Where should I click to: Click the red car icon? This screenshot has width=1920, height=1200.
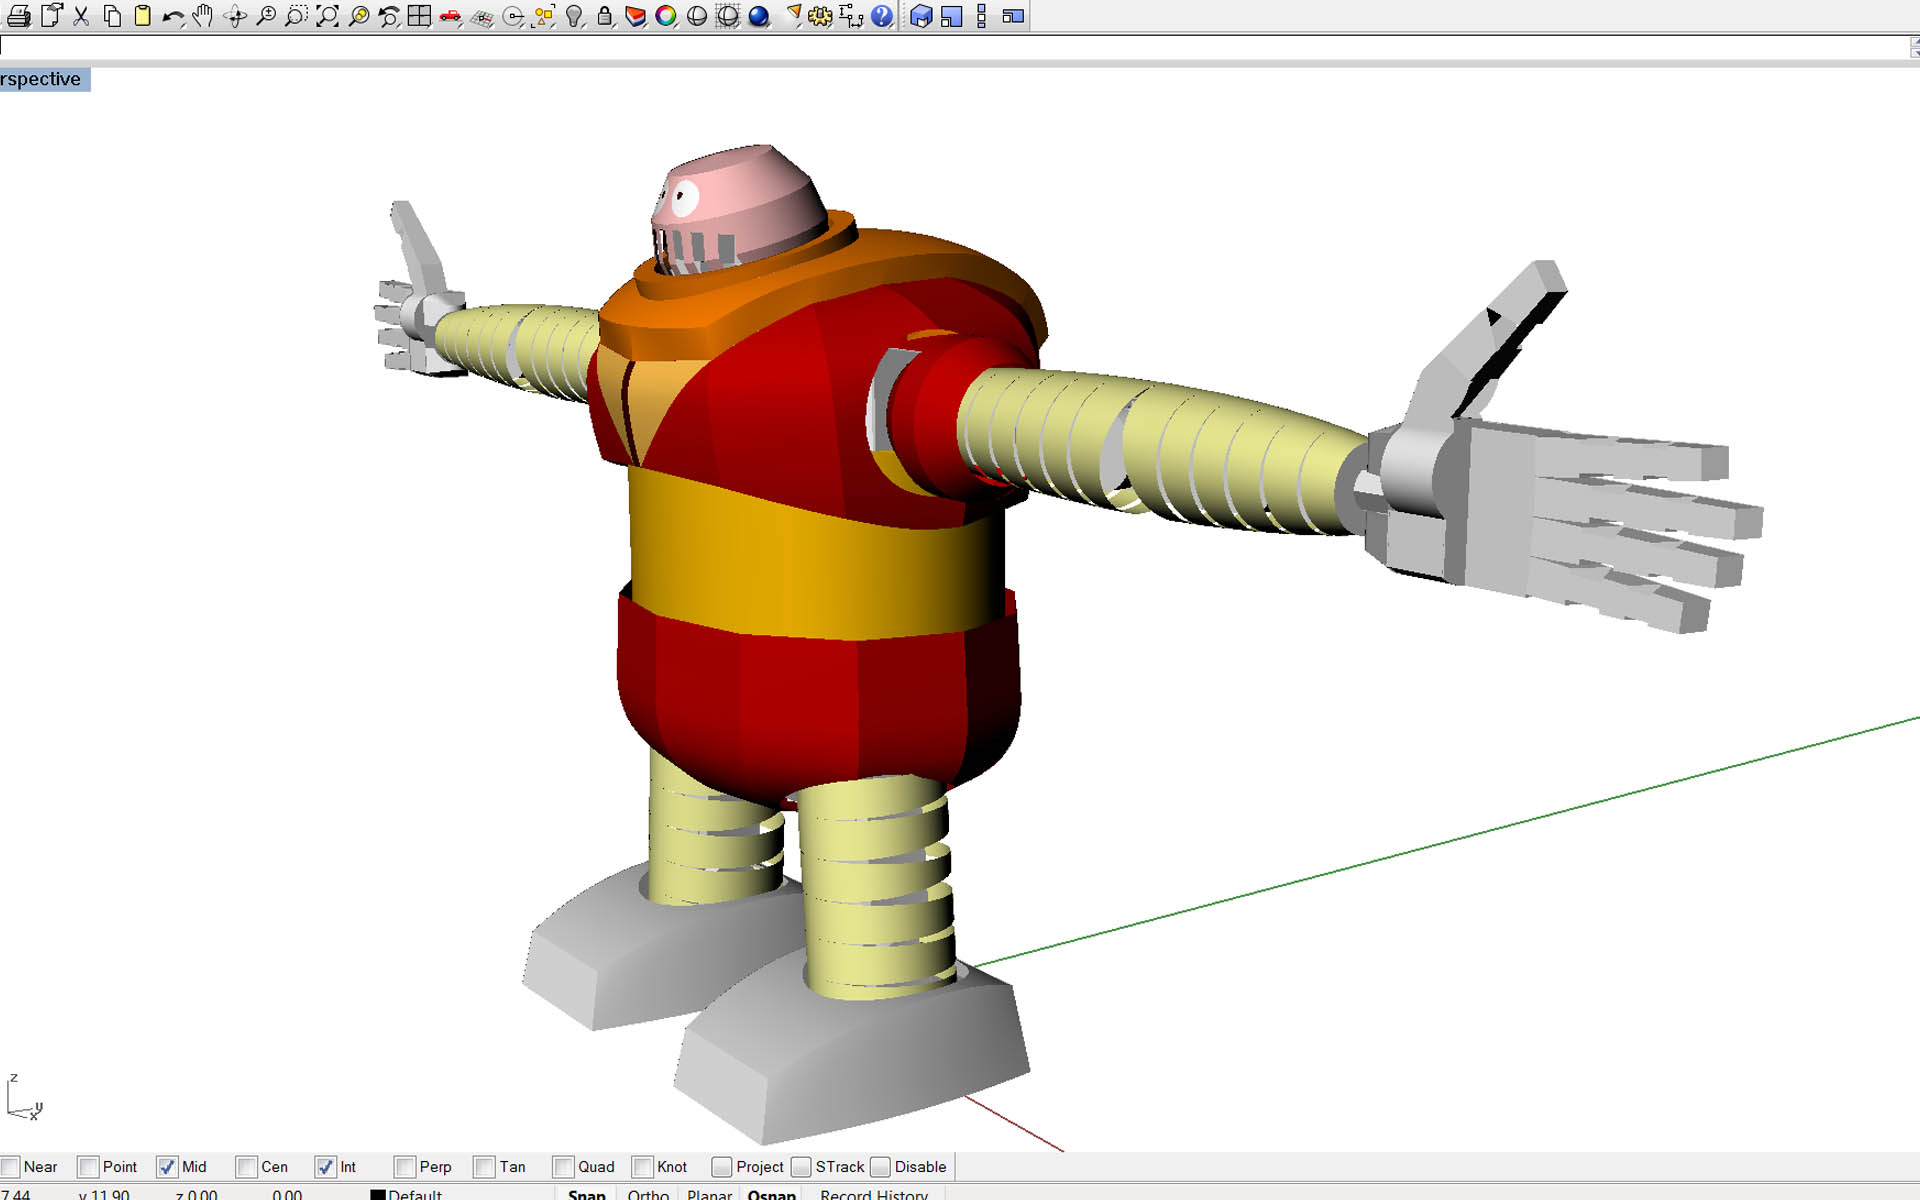tap(450, 16)
